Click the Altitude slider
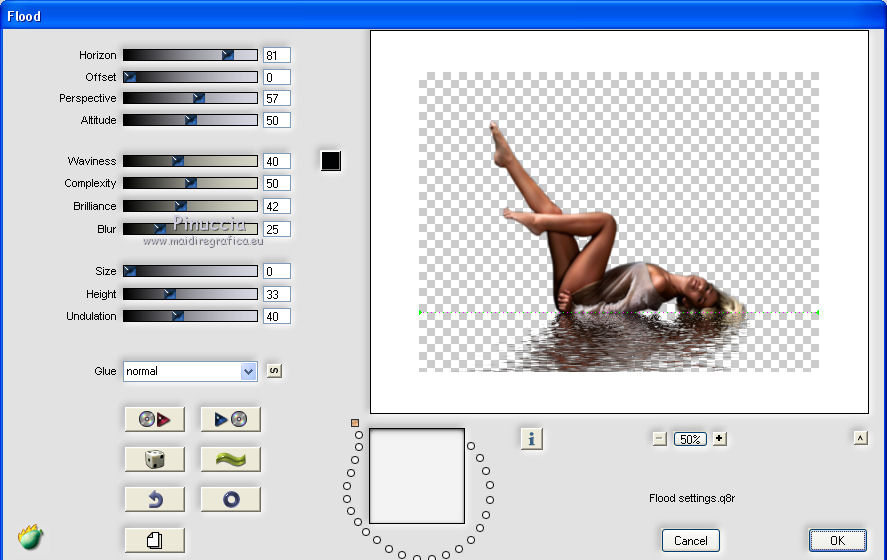This screenshot has width=887, height=560. tap(190, 120)
